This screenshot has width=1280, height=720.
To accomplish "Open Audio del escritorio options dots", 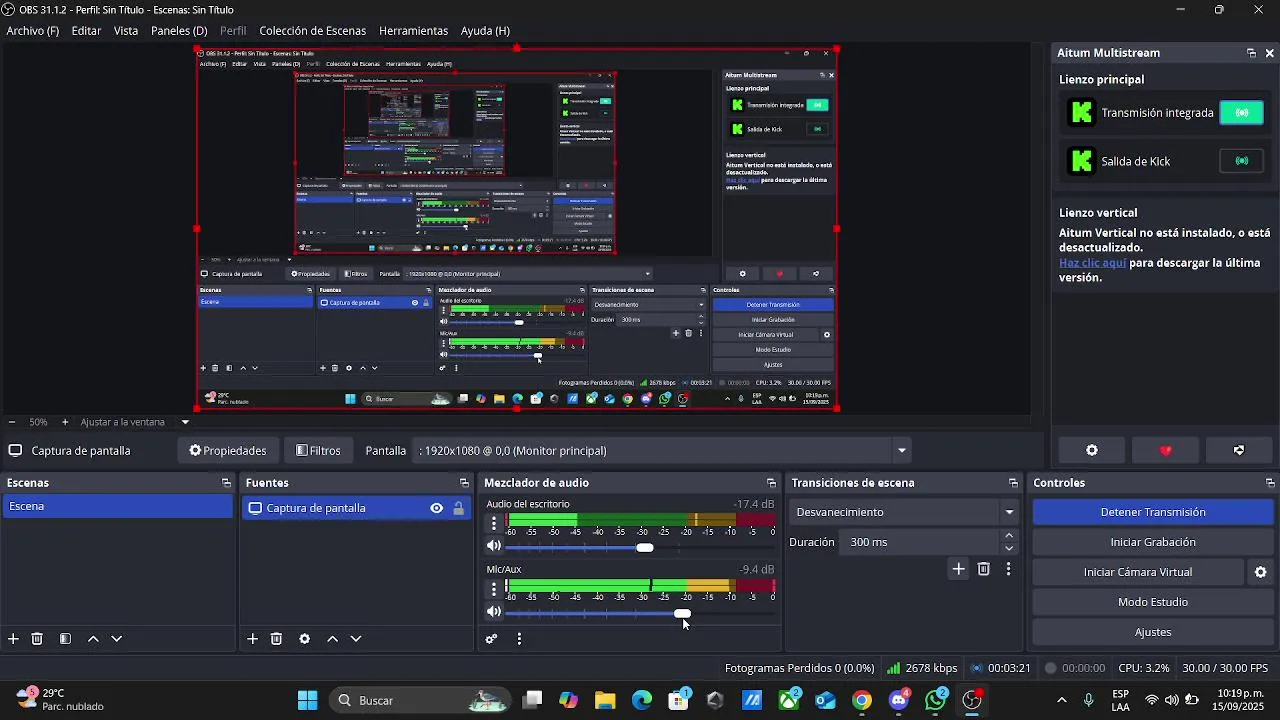I will click(x=493, y=523).
